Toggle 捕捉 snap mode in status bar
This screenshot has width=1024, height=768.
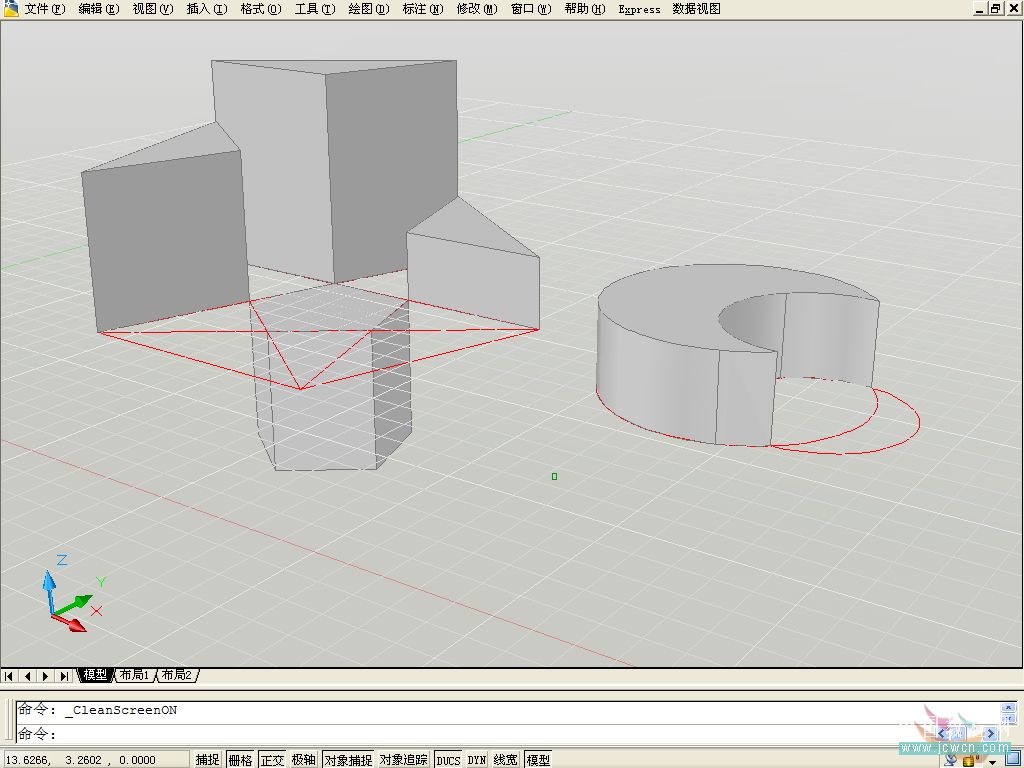[208, 760]
